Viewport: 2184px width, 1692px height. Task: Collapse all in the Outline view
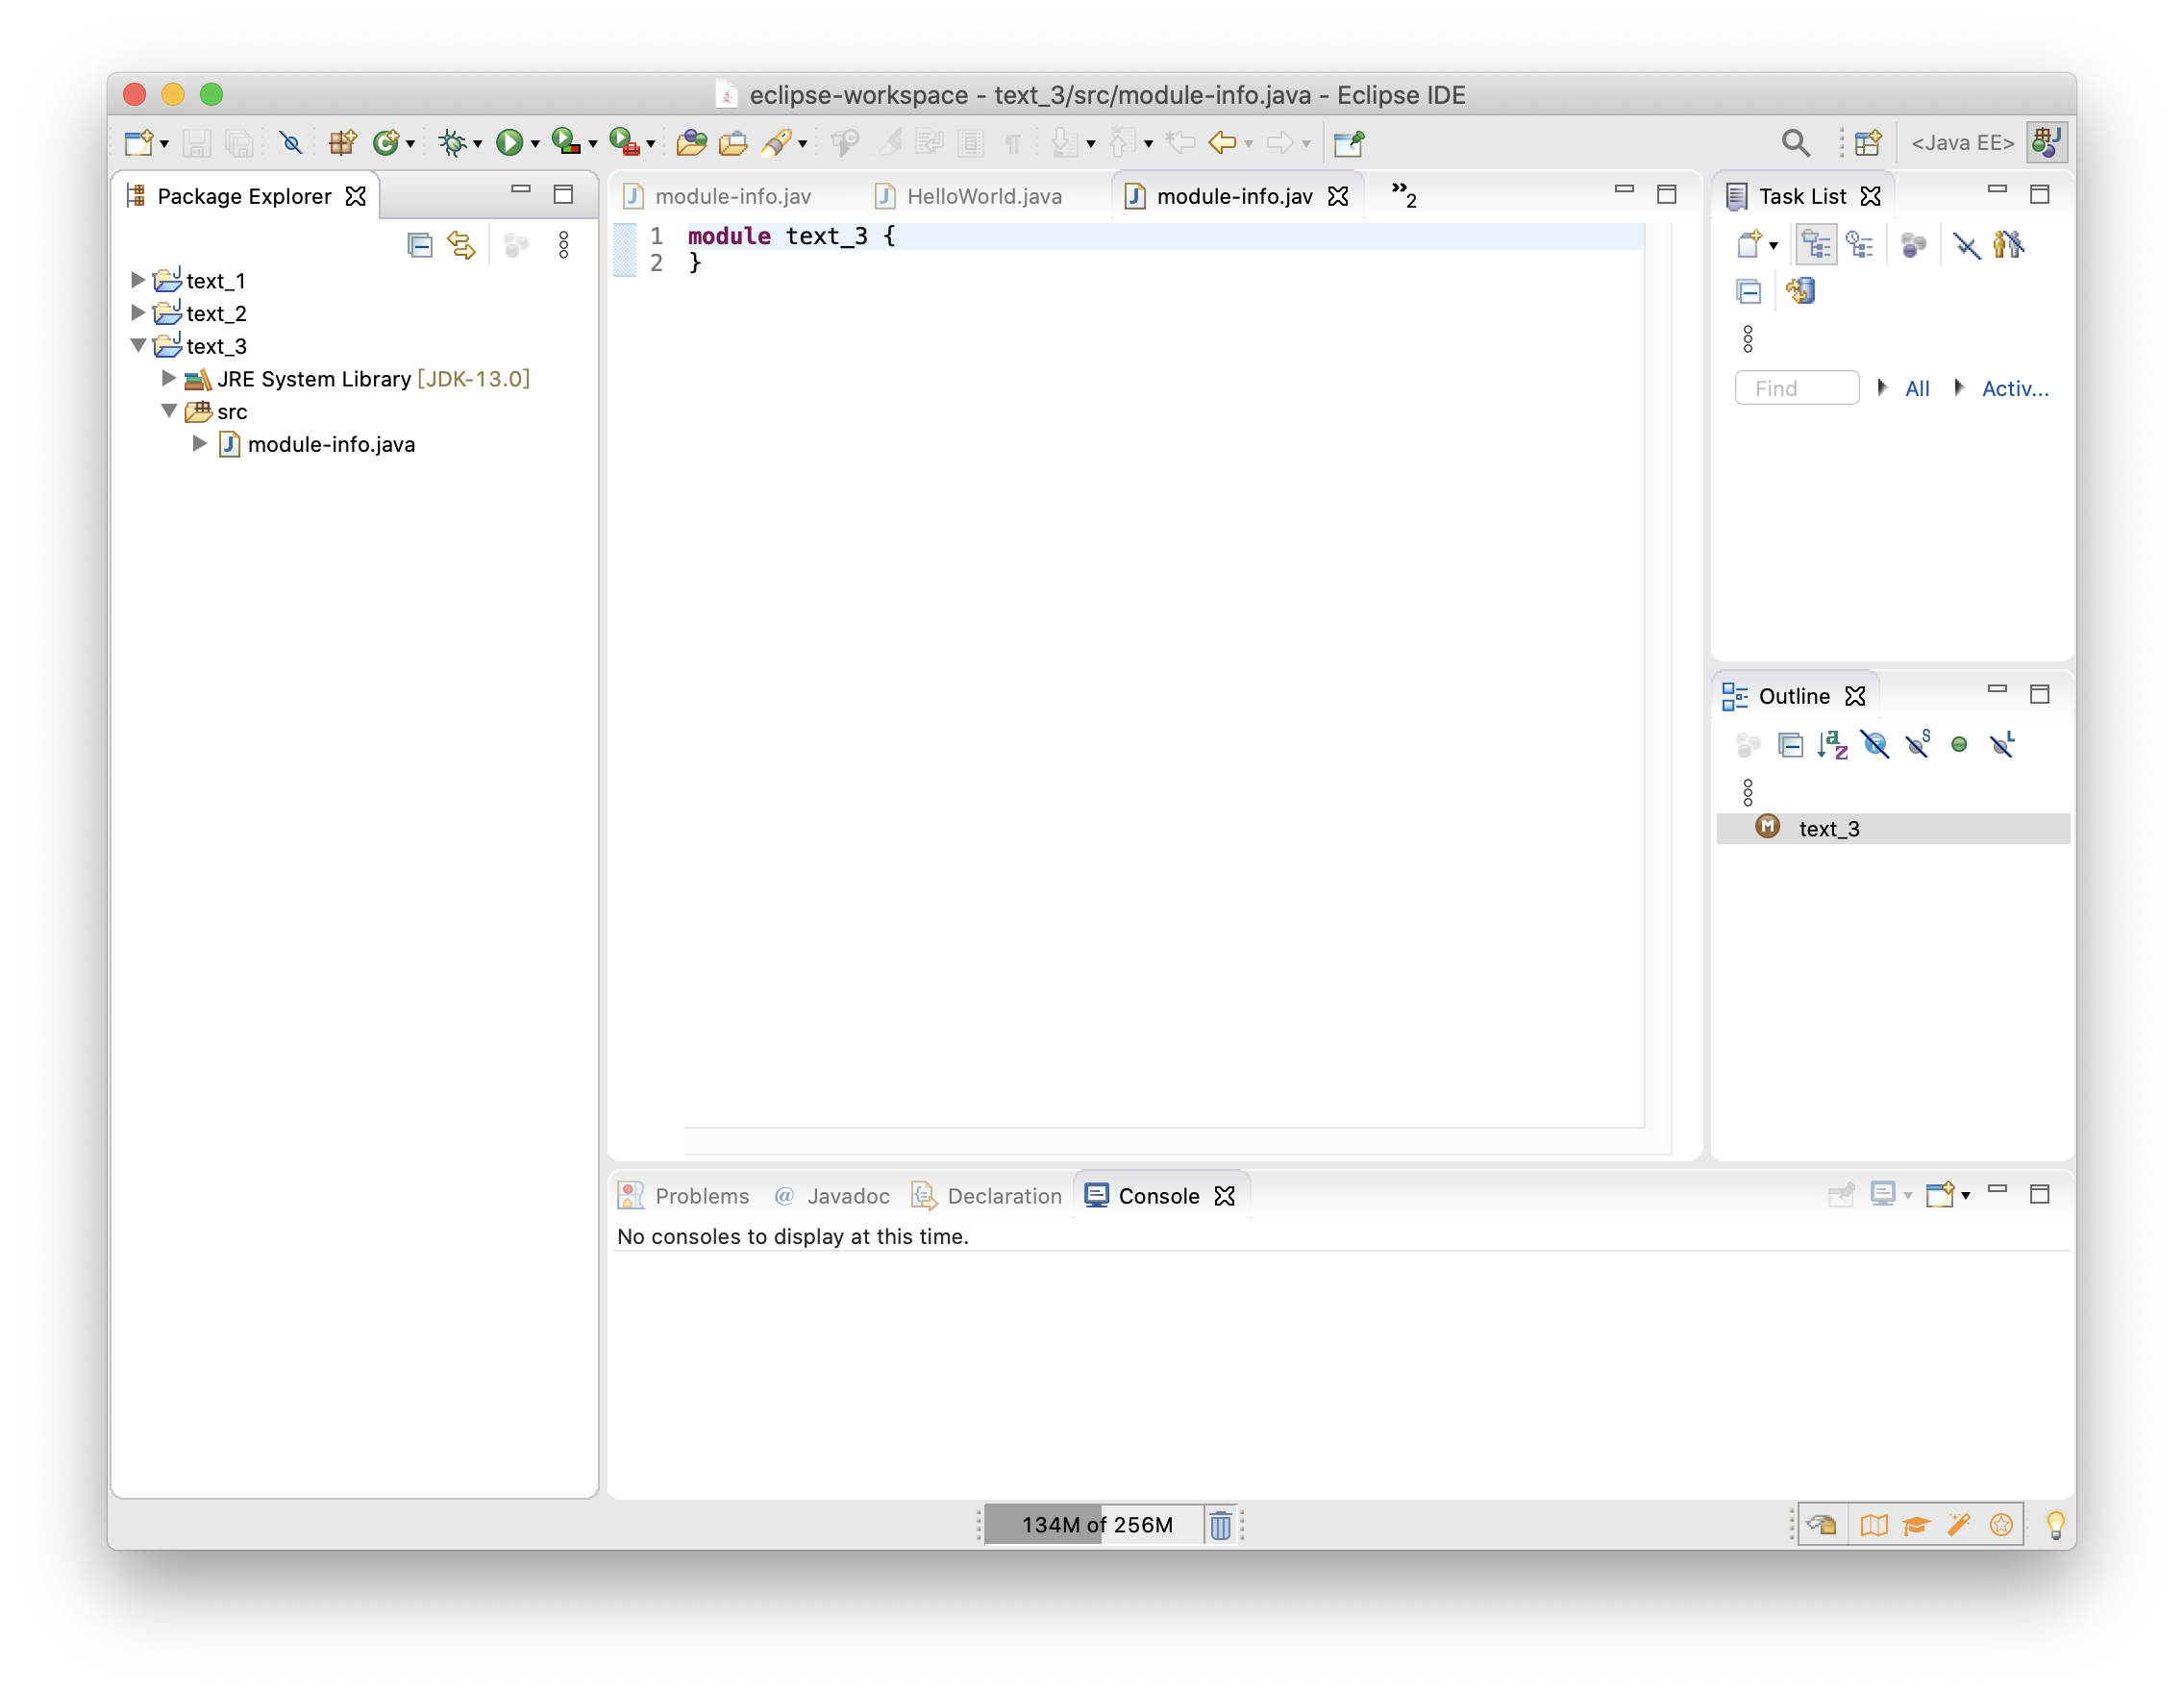(1790, 745)
